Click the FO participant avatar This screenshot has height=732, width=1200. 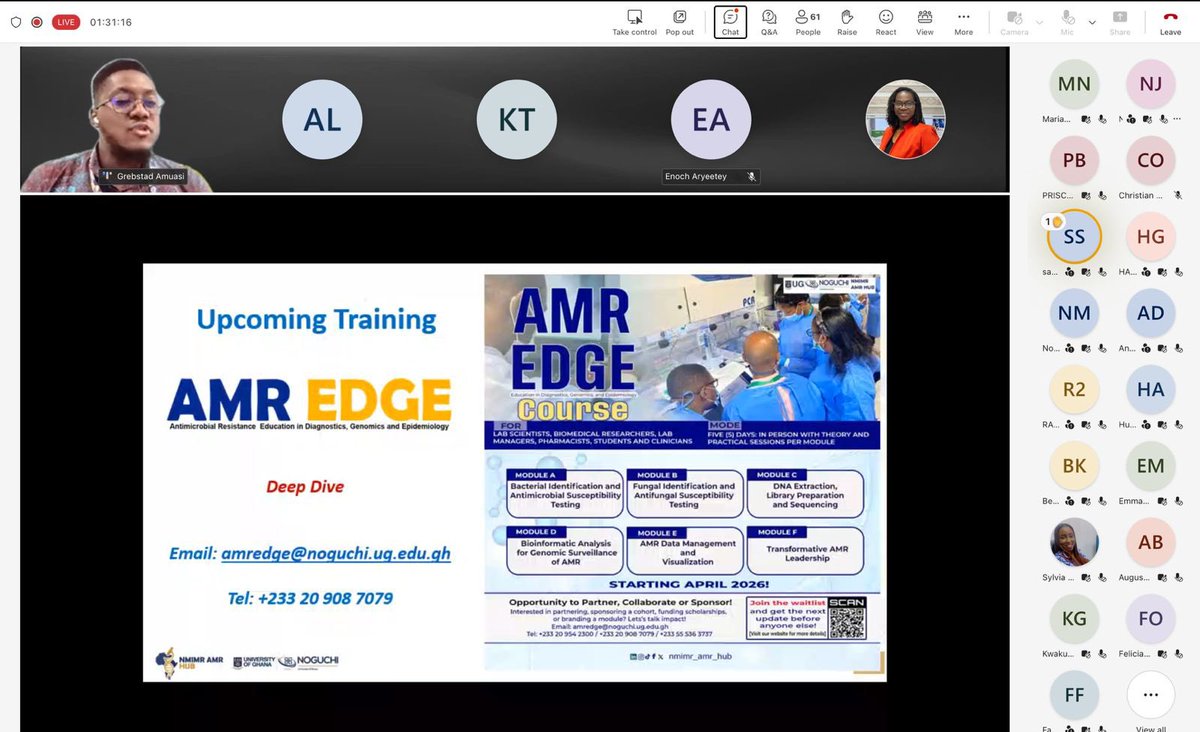point(1151,619)
